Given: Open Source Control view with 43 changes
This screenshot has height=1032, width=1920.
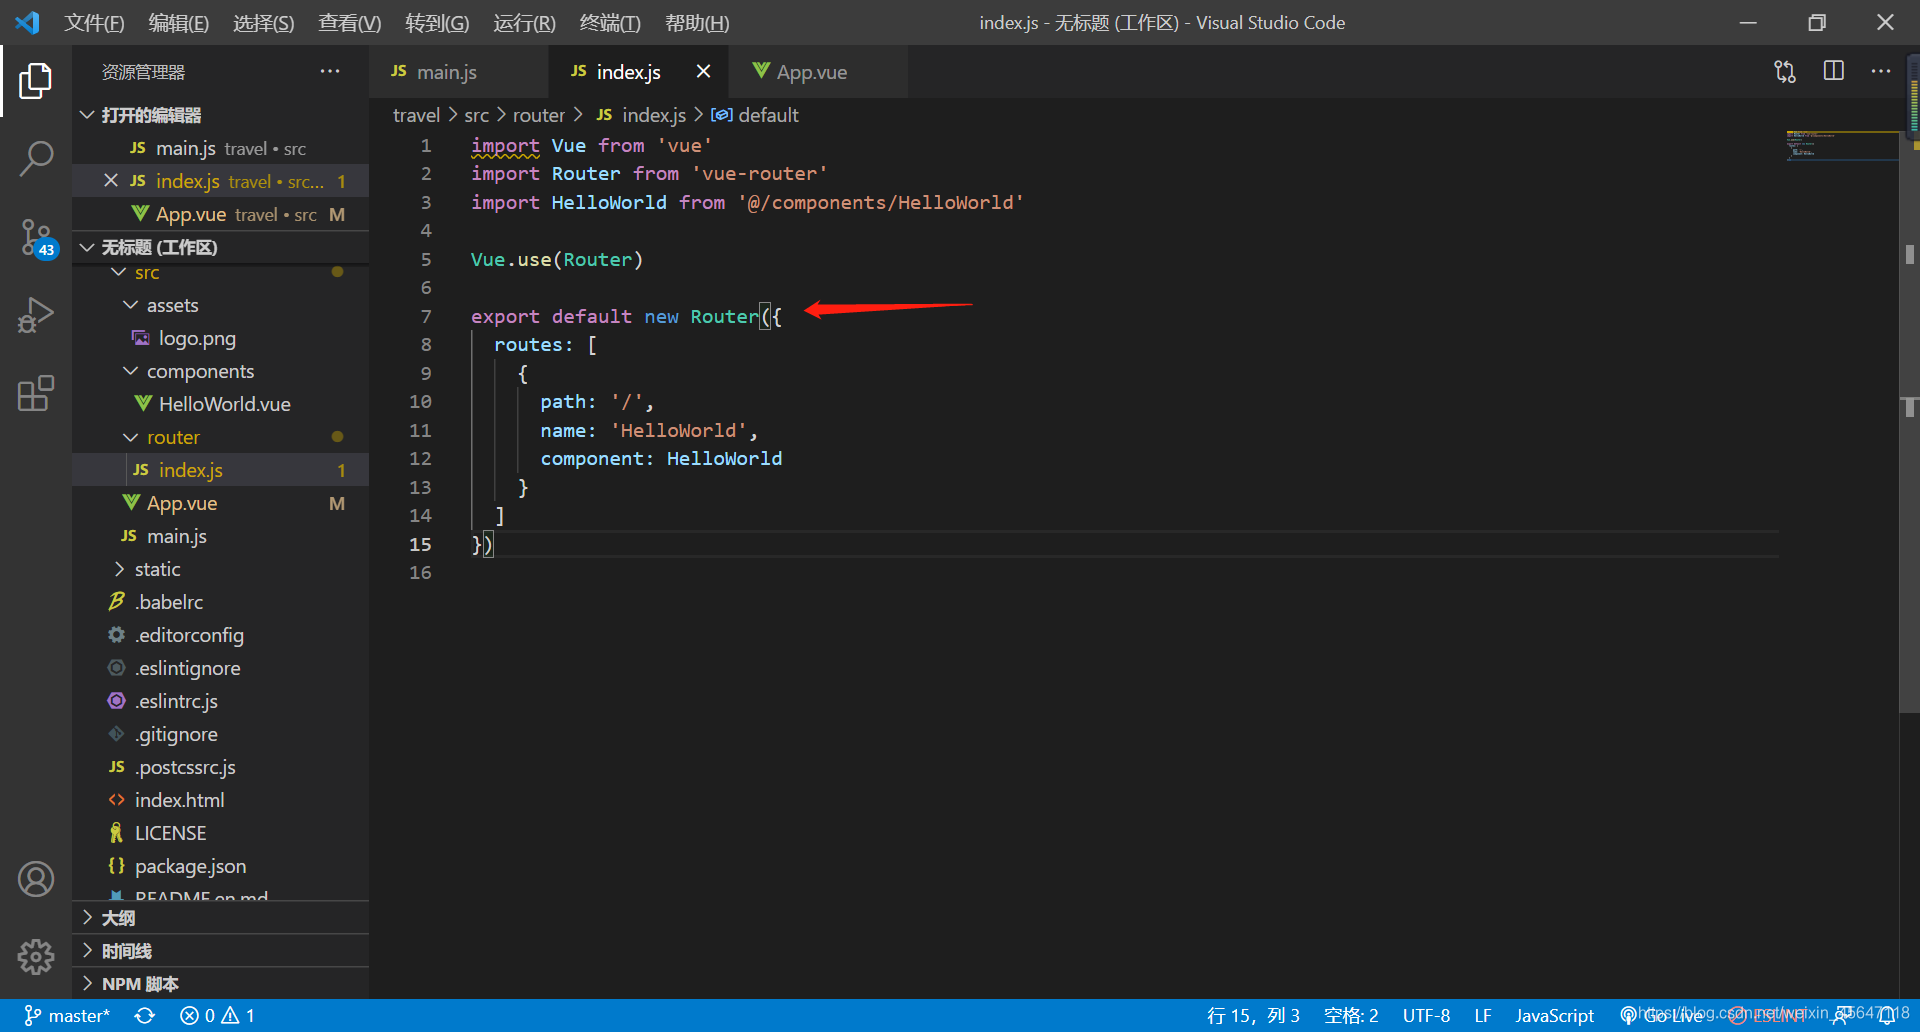Looking at the screenshot, I should click(36, 237).
